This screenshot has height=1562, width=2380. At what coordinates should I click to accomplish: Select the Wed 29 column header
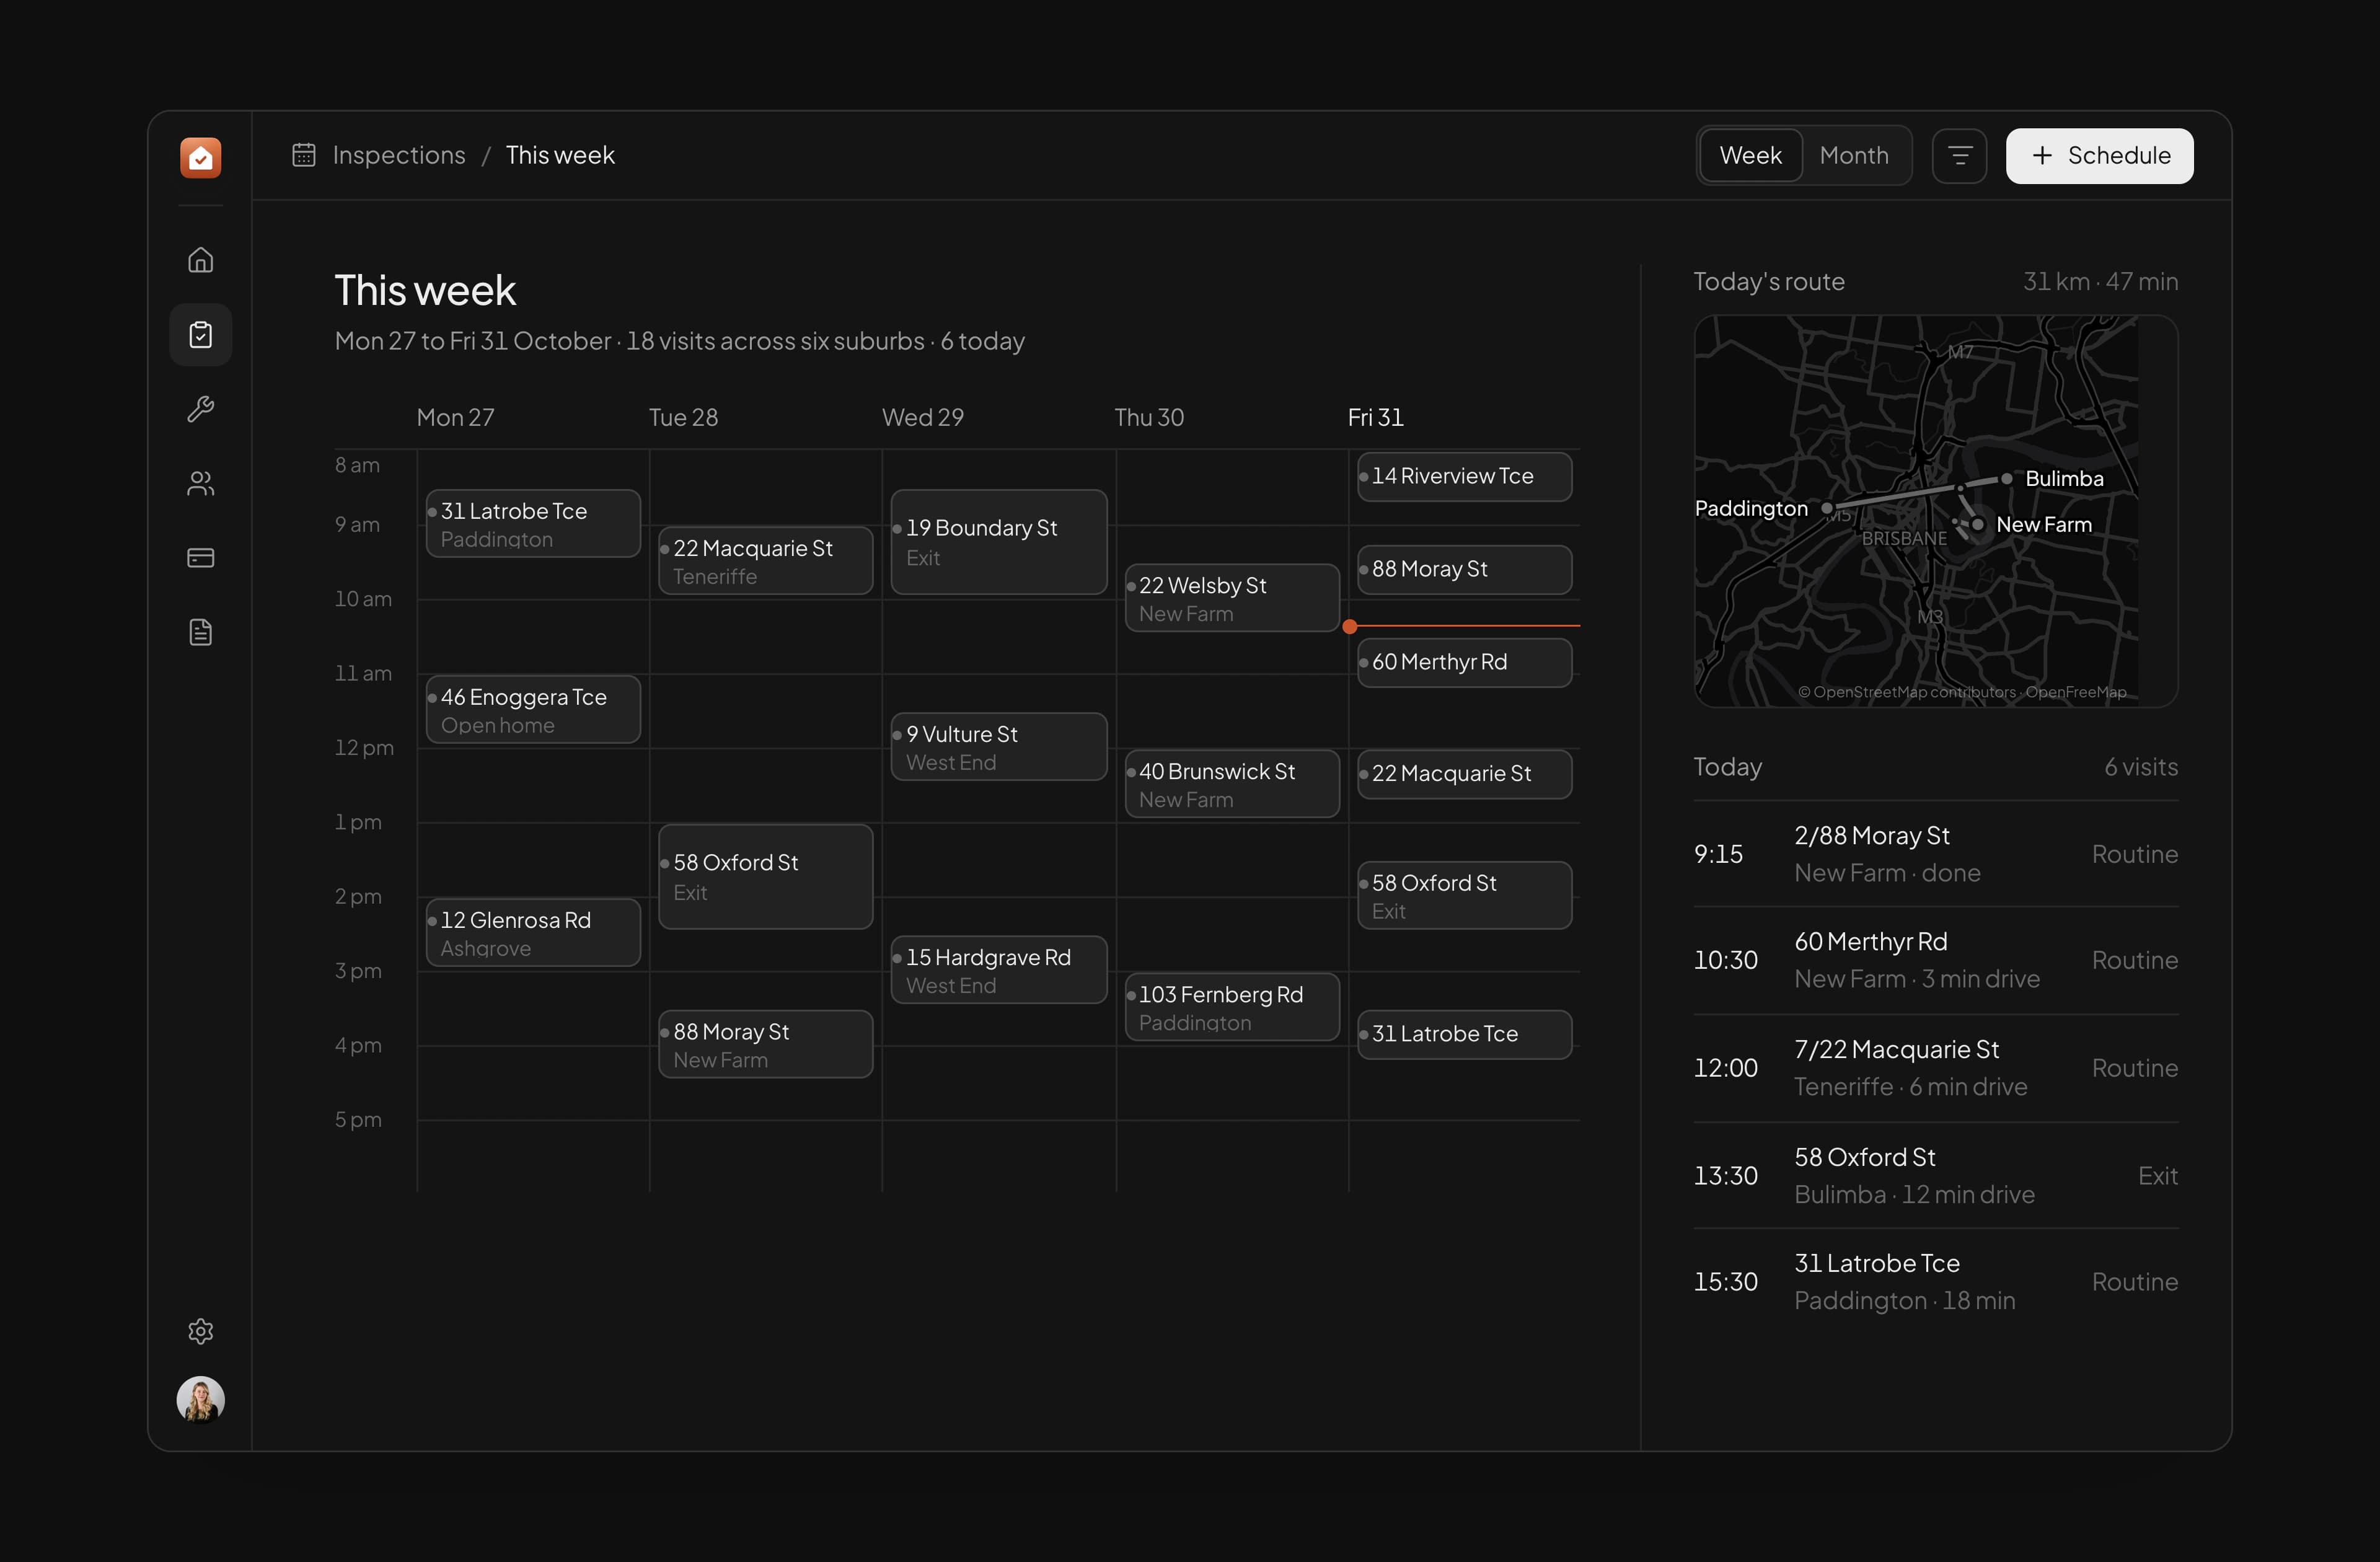922,417
